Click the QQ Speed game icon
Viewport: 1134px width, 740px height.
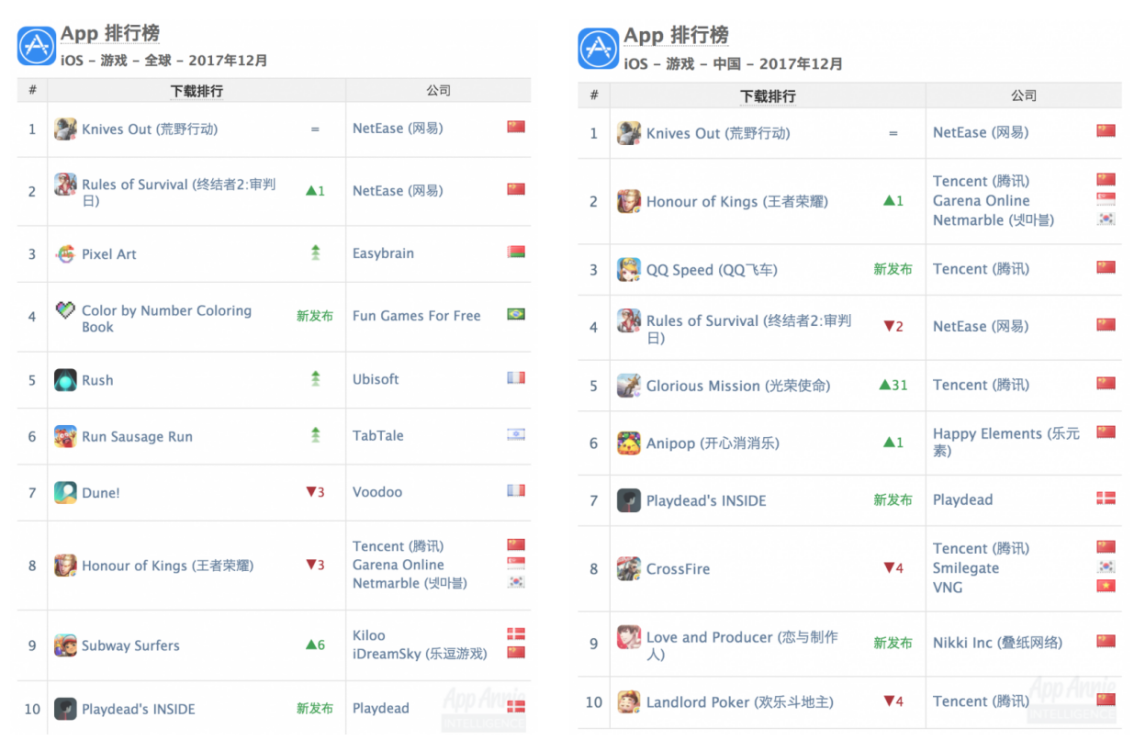click(x=628, y=269)
